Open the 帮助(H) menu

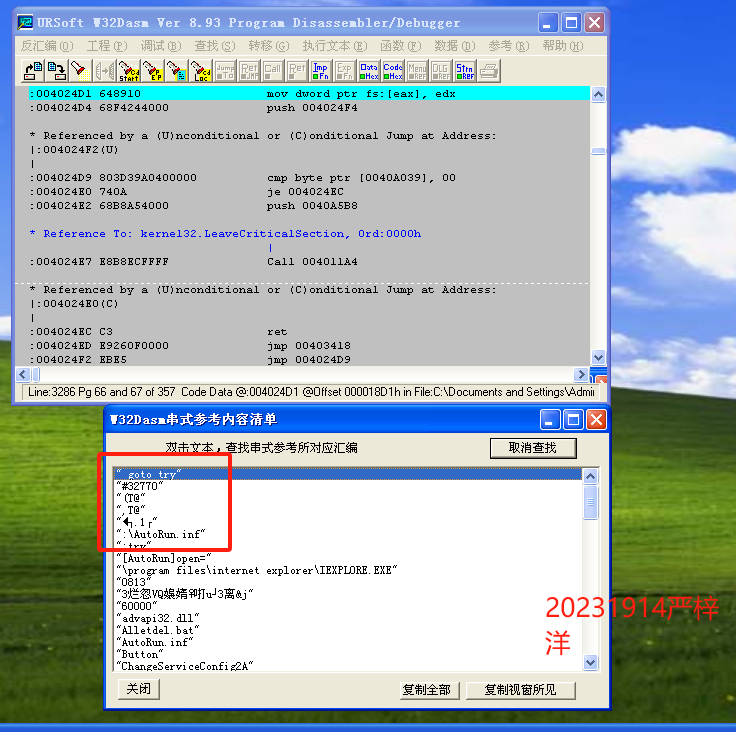(x=563, y=46)
